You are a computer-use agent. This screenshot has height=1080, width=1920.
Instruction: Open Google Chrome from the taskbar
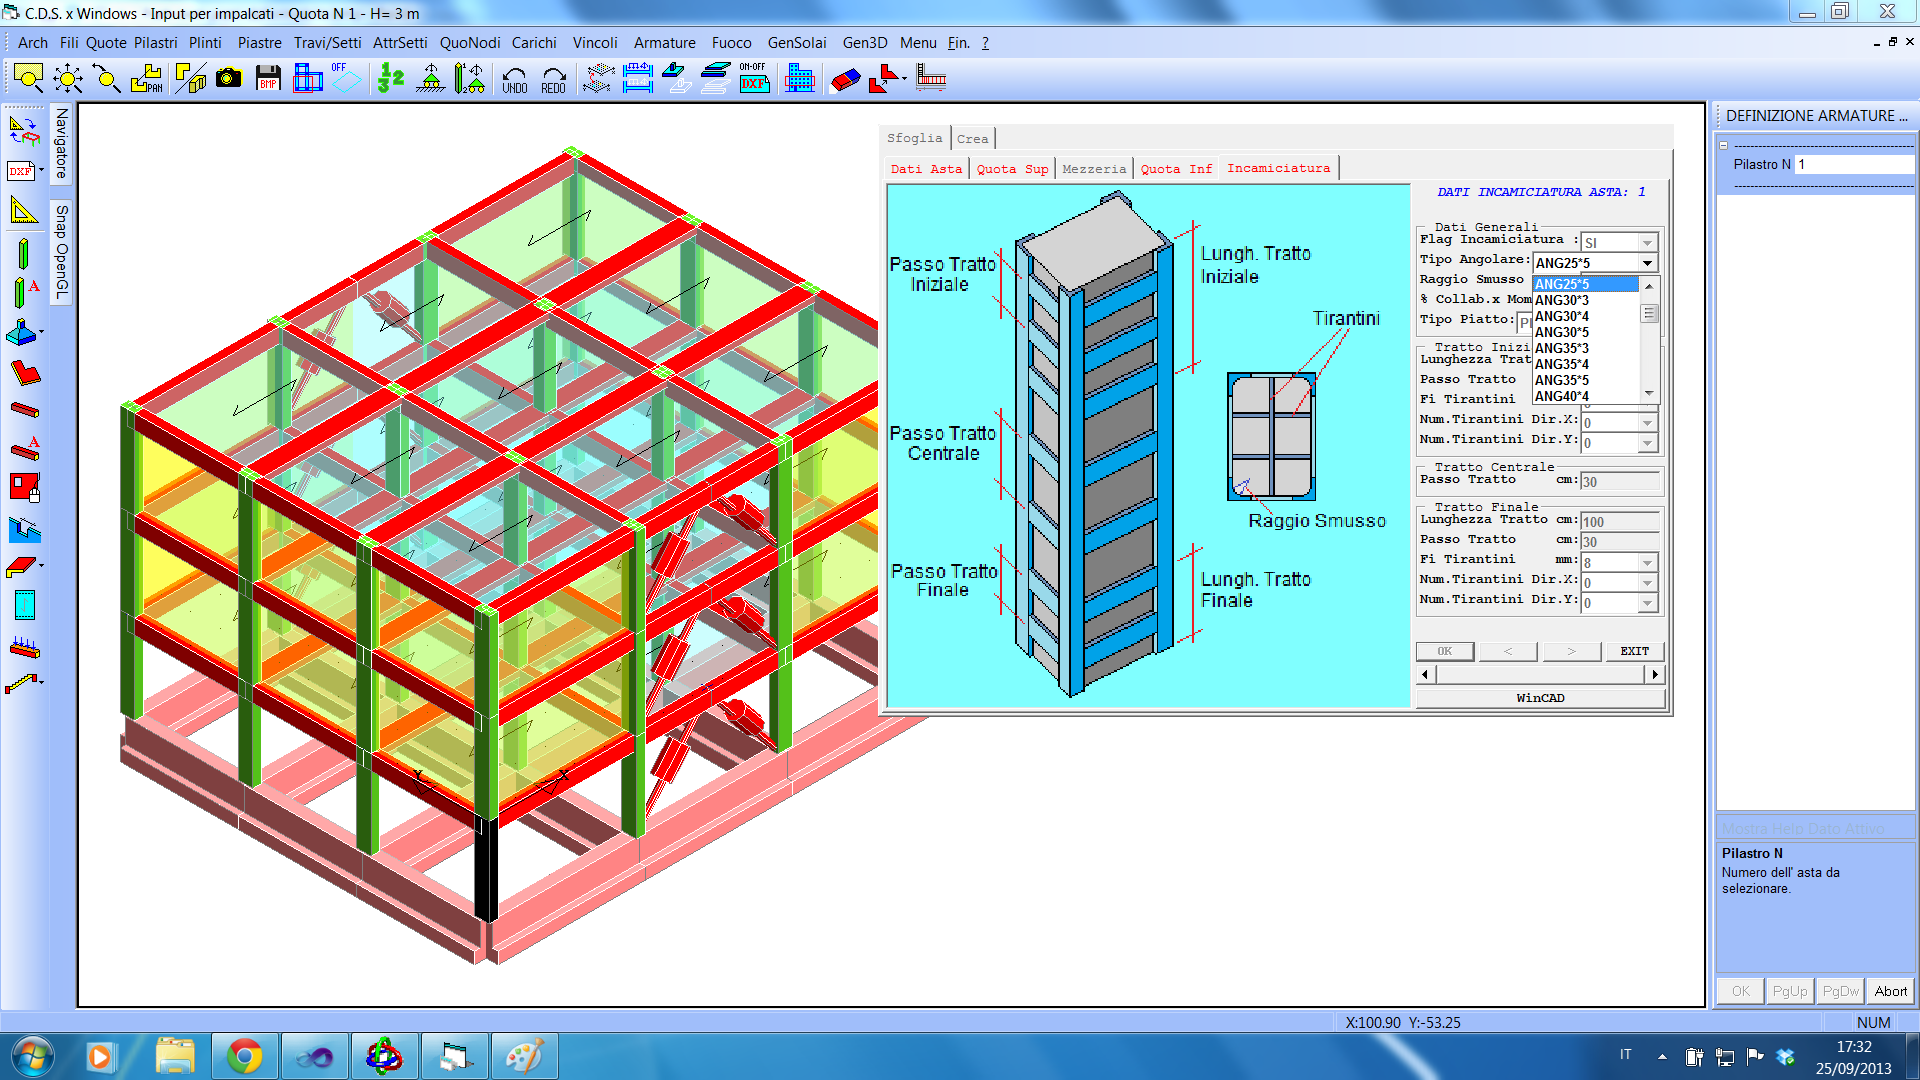[x=245, y=1056]
